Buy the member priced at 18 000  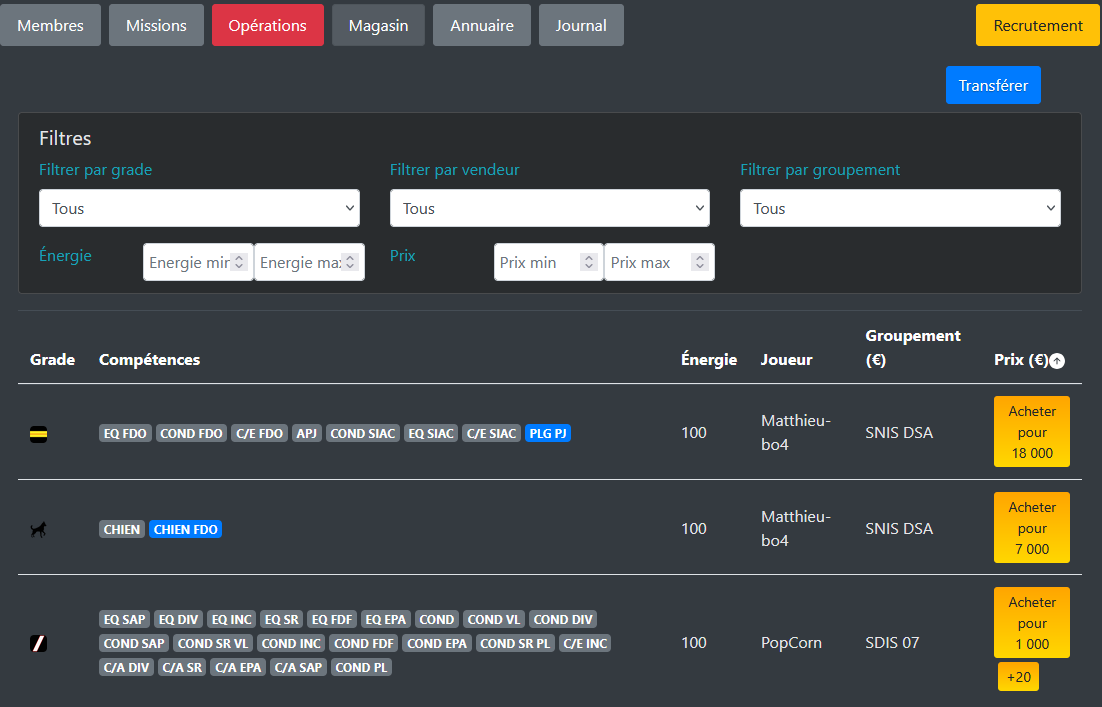pyautogui.click(x=1031, y=432)
